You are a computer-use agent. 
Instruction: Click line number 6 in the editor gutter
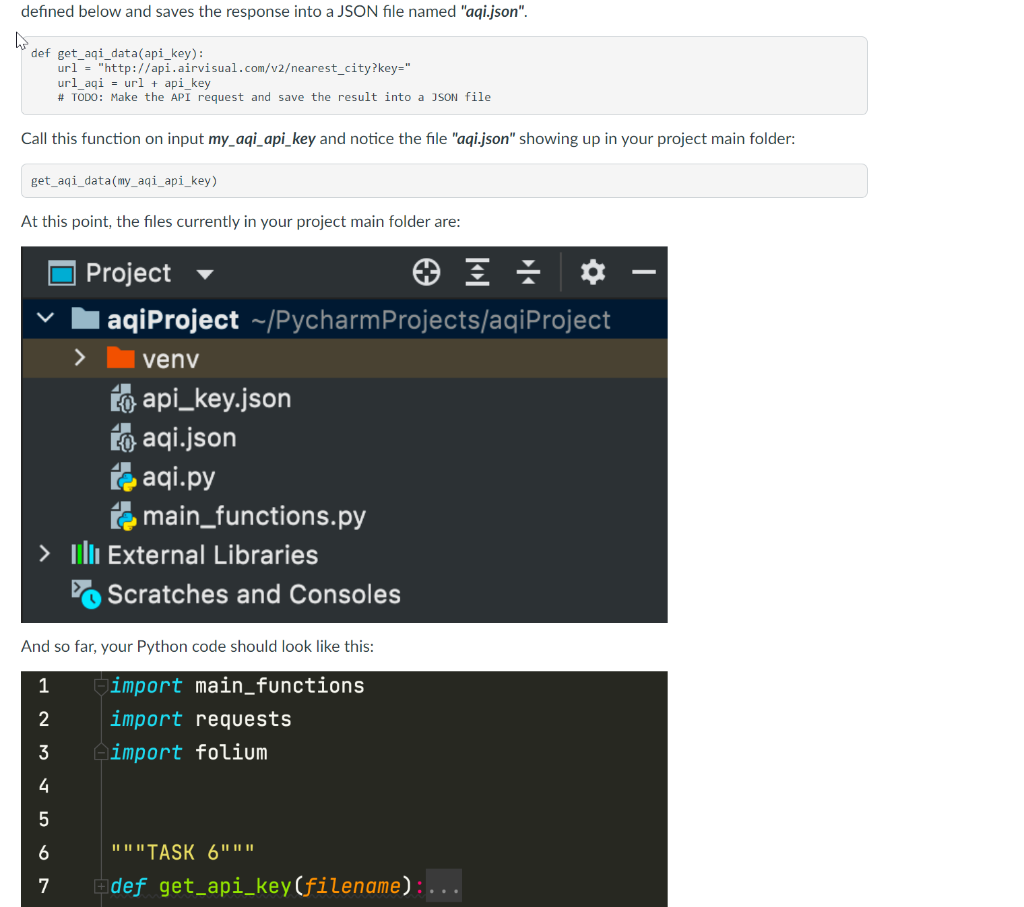42,852
